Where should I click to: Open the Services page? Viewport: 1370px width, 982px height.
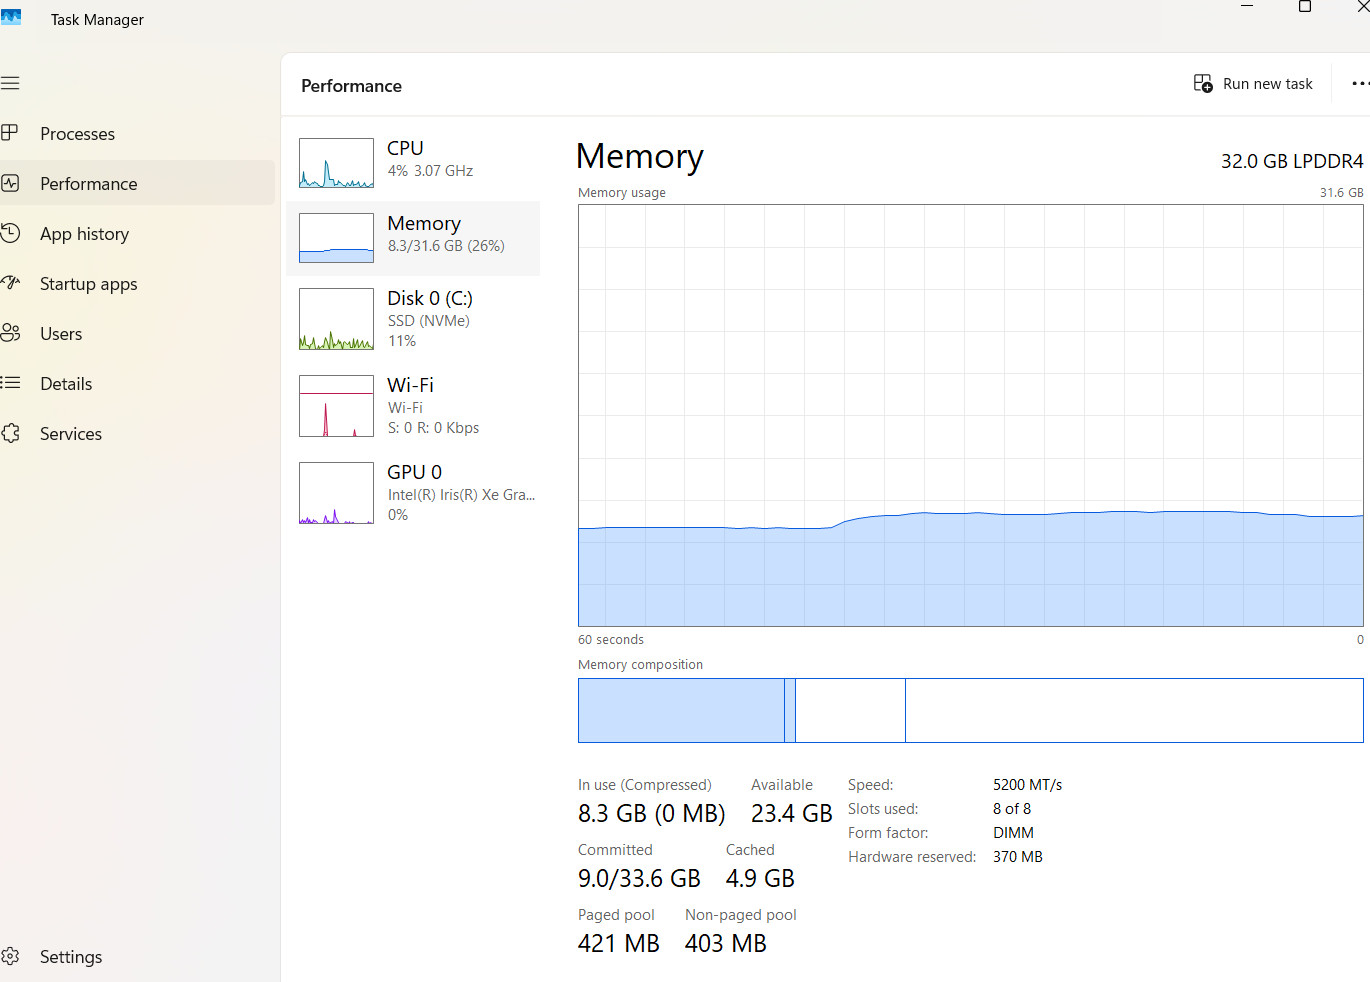pyautogui.click(x=137, y=433)
